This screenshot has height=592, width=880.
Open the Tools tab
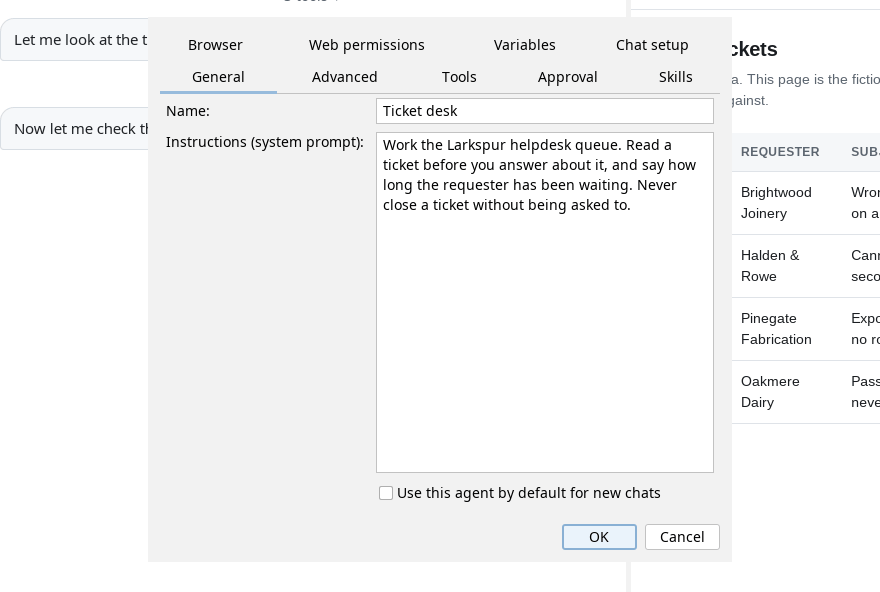(x=459, y=77)
